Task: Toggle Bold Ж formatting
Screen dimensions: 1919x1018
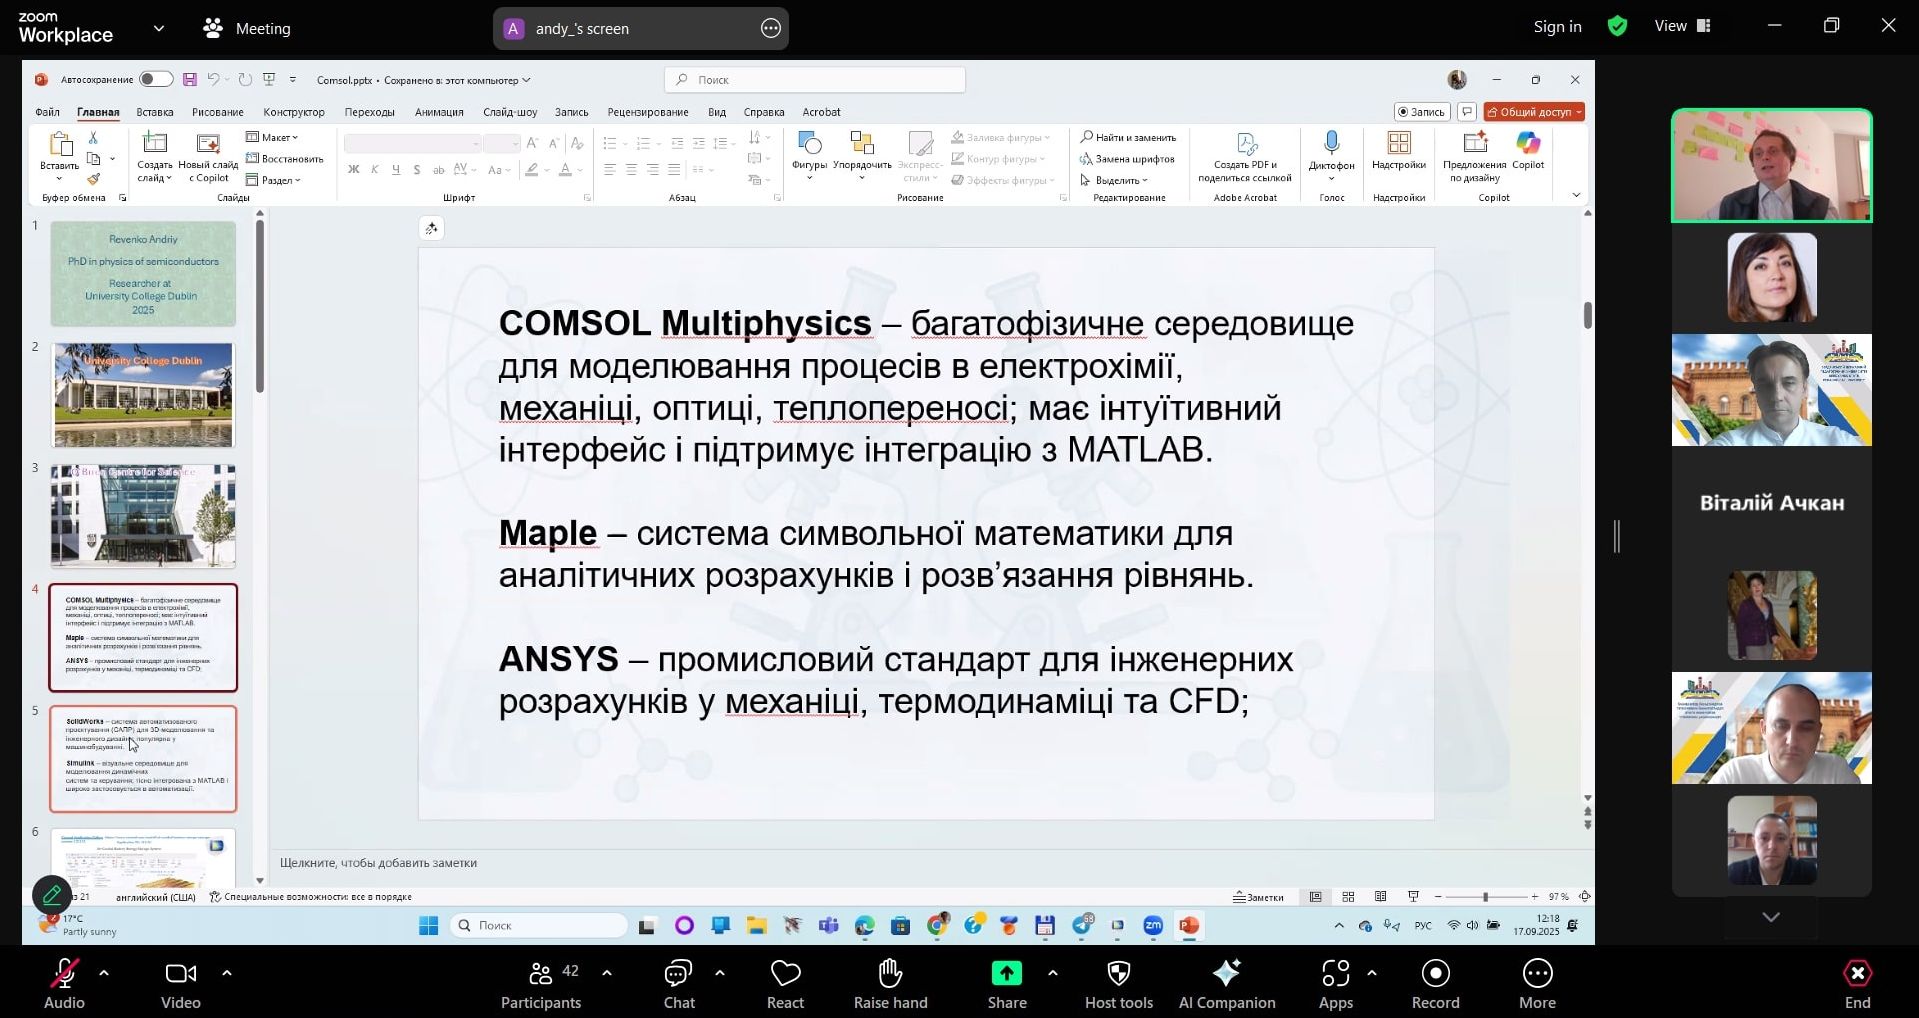Action: tap(353, 170)
